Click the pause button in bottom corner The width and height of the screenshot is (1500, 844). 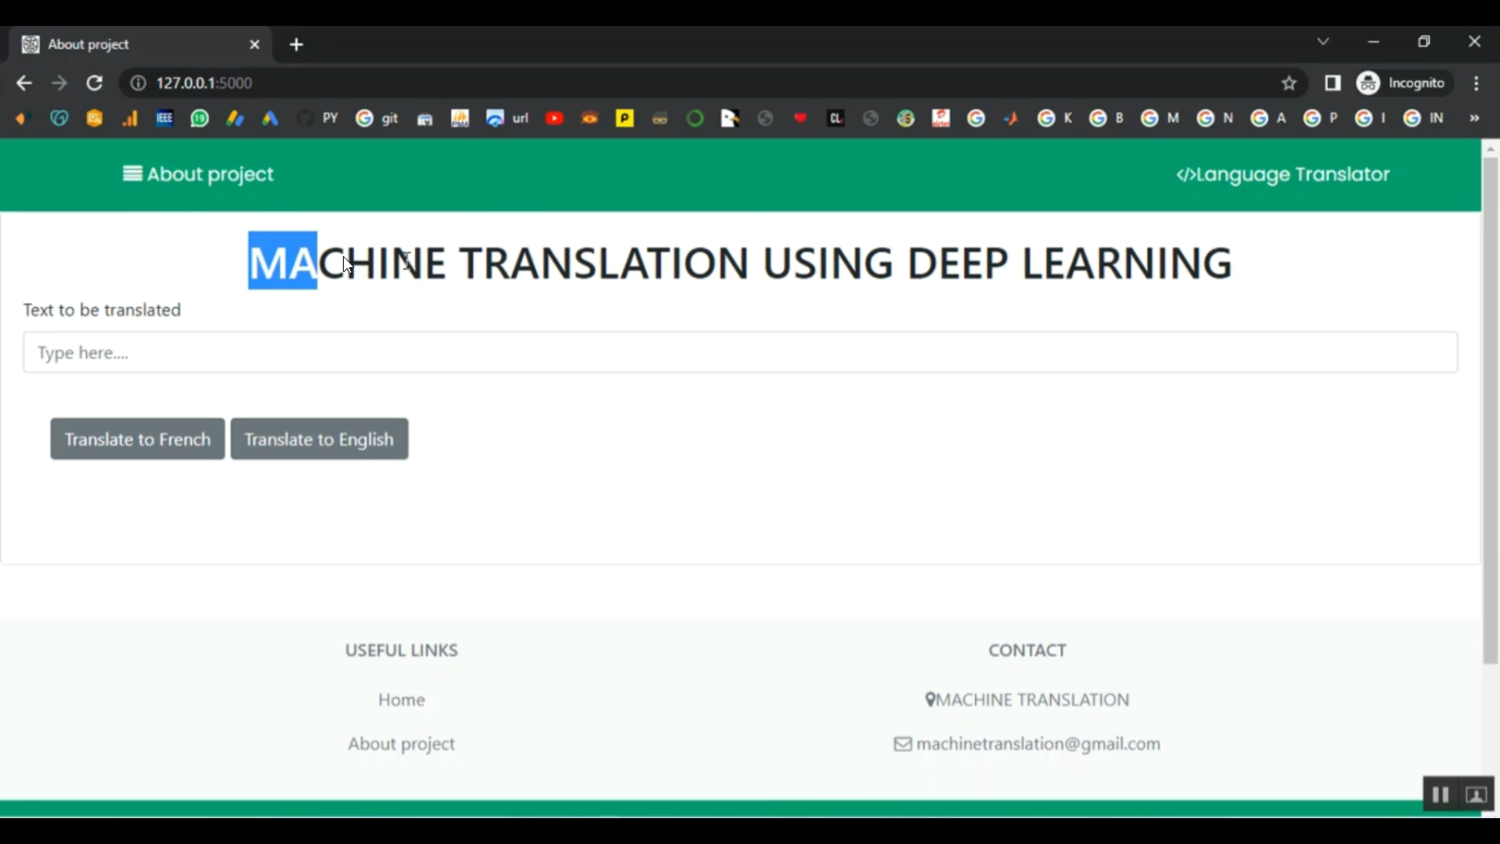[1440, 794]
